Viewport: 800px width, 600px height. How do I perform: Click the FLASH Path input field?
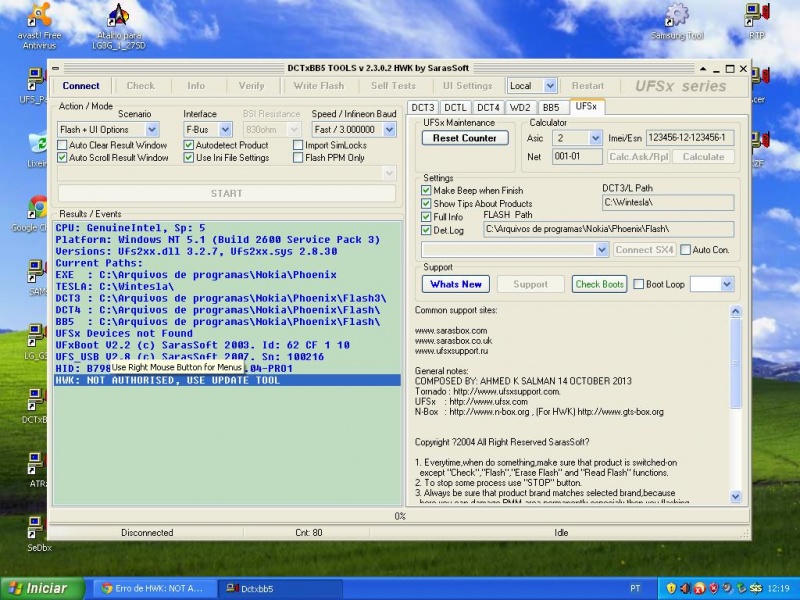[608, 229]
